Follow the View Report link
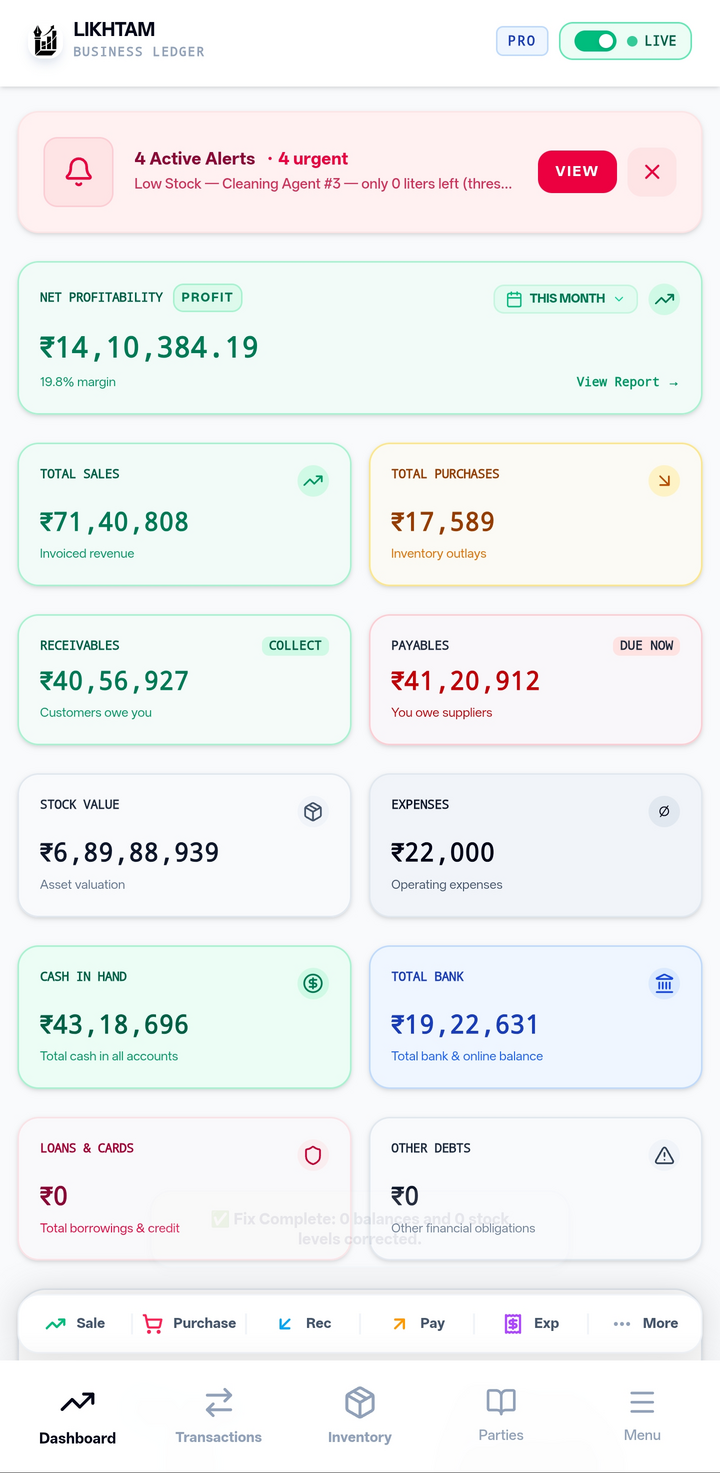 click(x=628, y=382)
